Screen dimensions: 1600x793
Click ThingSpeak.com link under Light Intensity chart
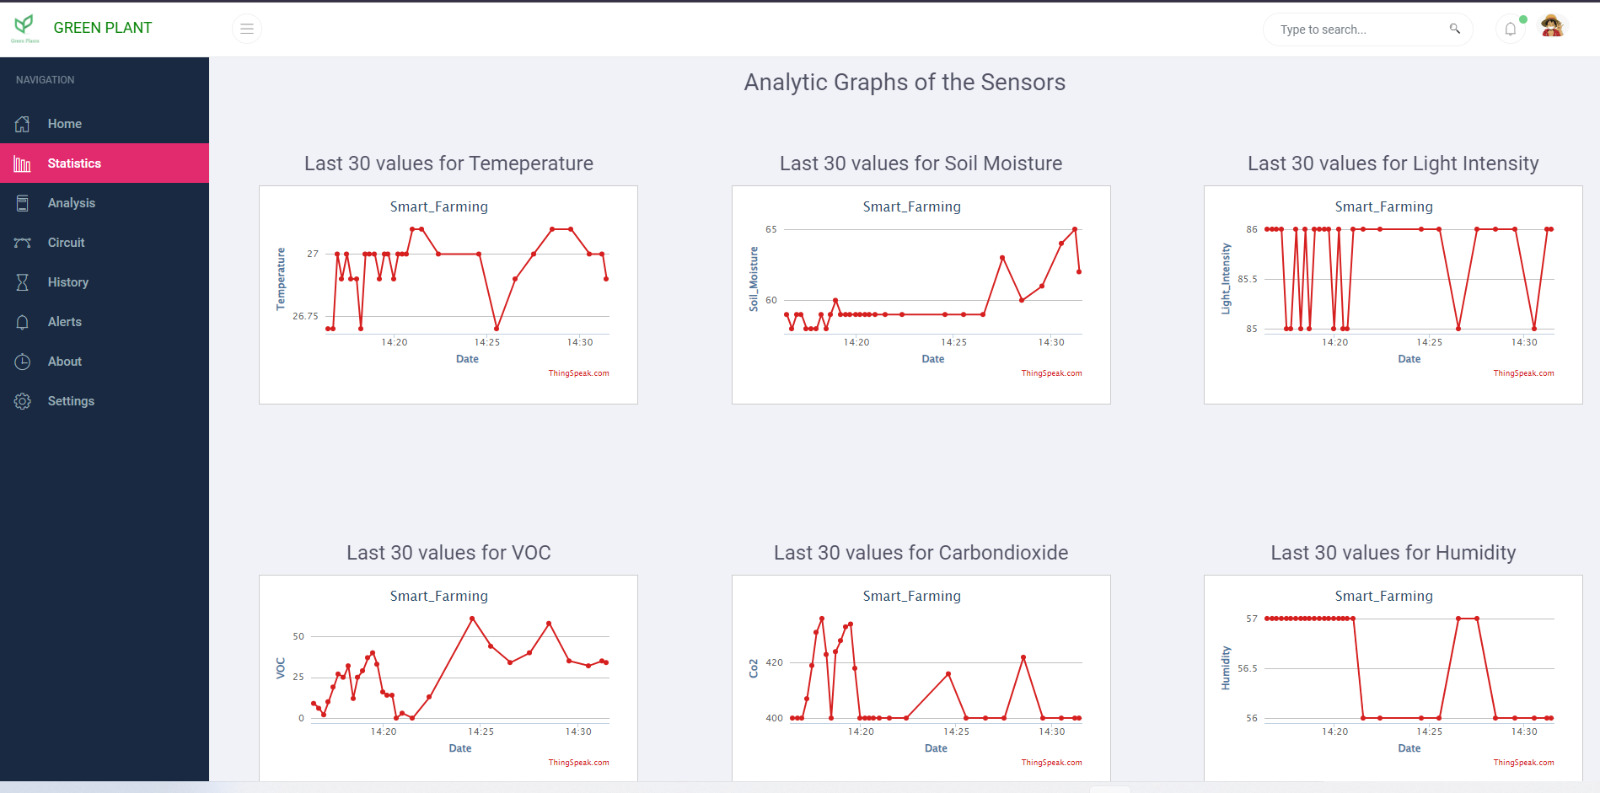(1523, 373)
